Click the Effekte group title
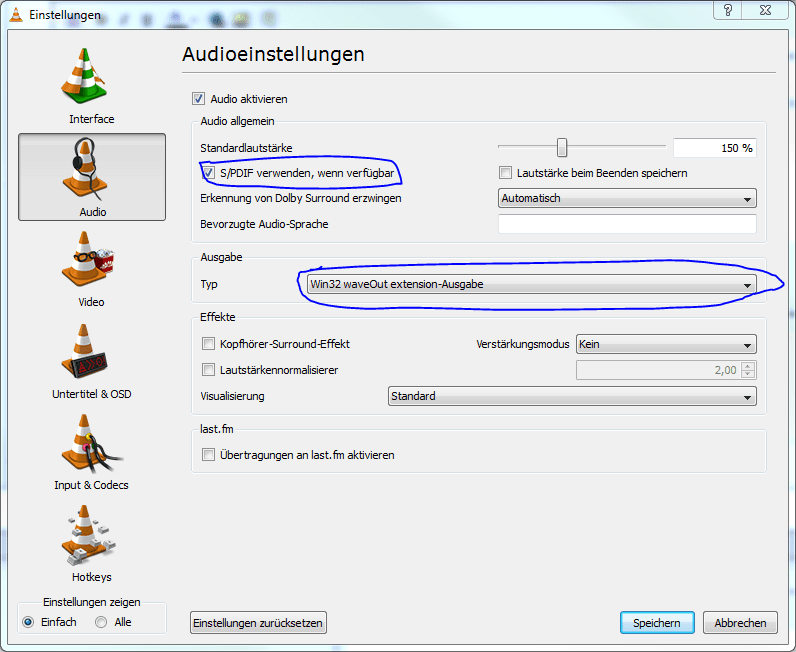Screen dimensions: 796x652 tap(218, 317)
